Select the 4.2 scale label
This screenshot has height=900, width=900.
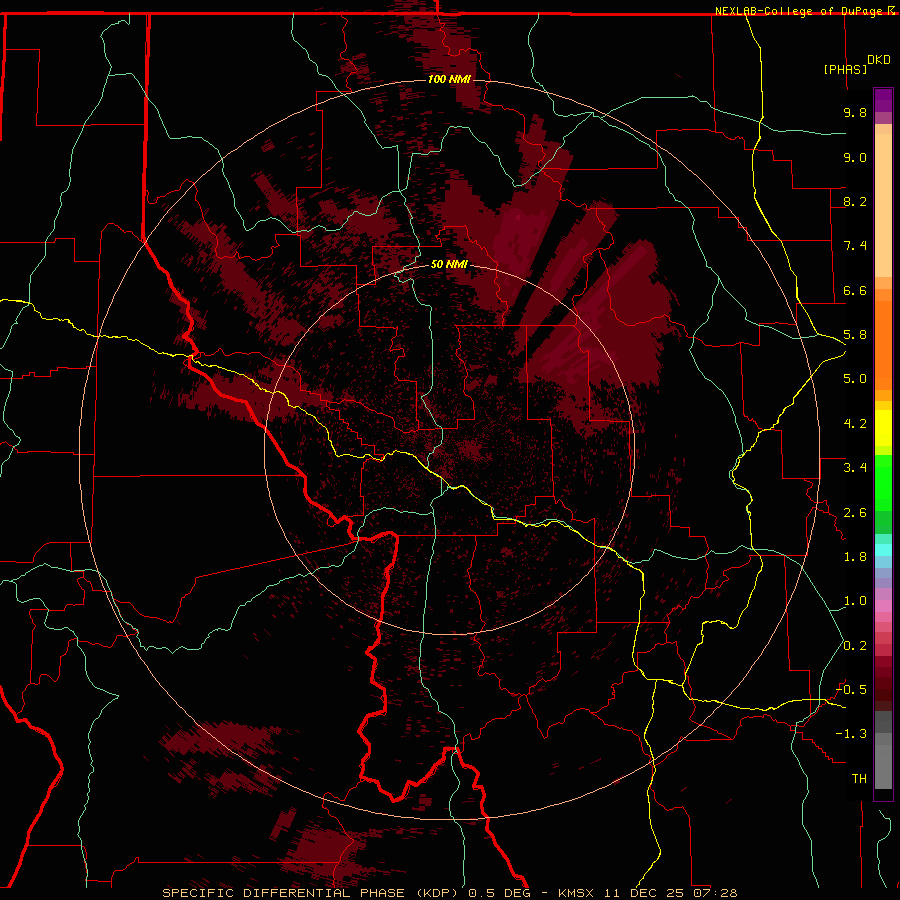[855, 424]
